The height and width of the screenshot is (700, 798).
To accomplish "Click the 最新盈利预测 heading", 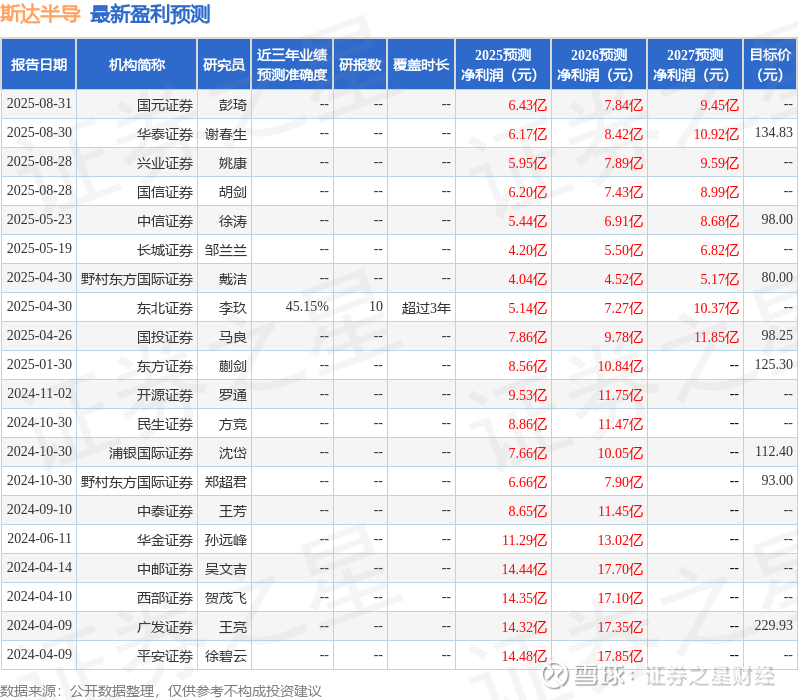I will (x=150, y=14).
